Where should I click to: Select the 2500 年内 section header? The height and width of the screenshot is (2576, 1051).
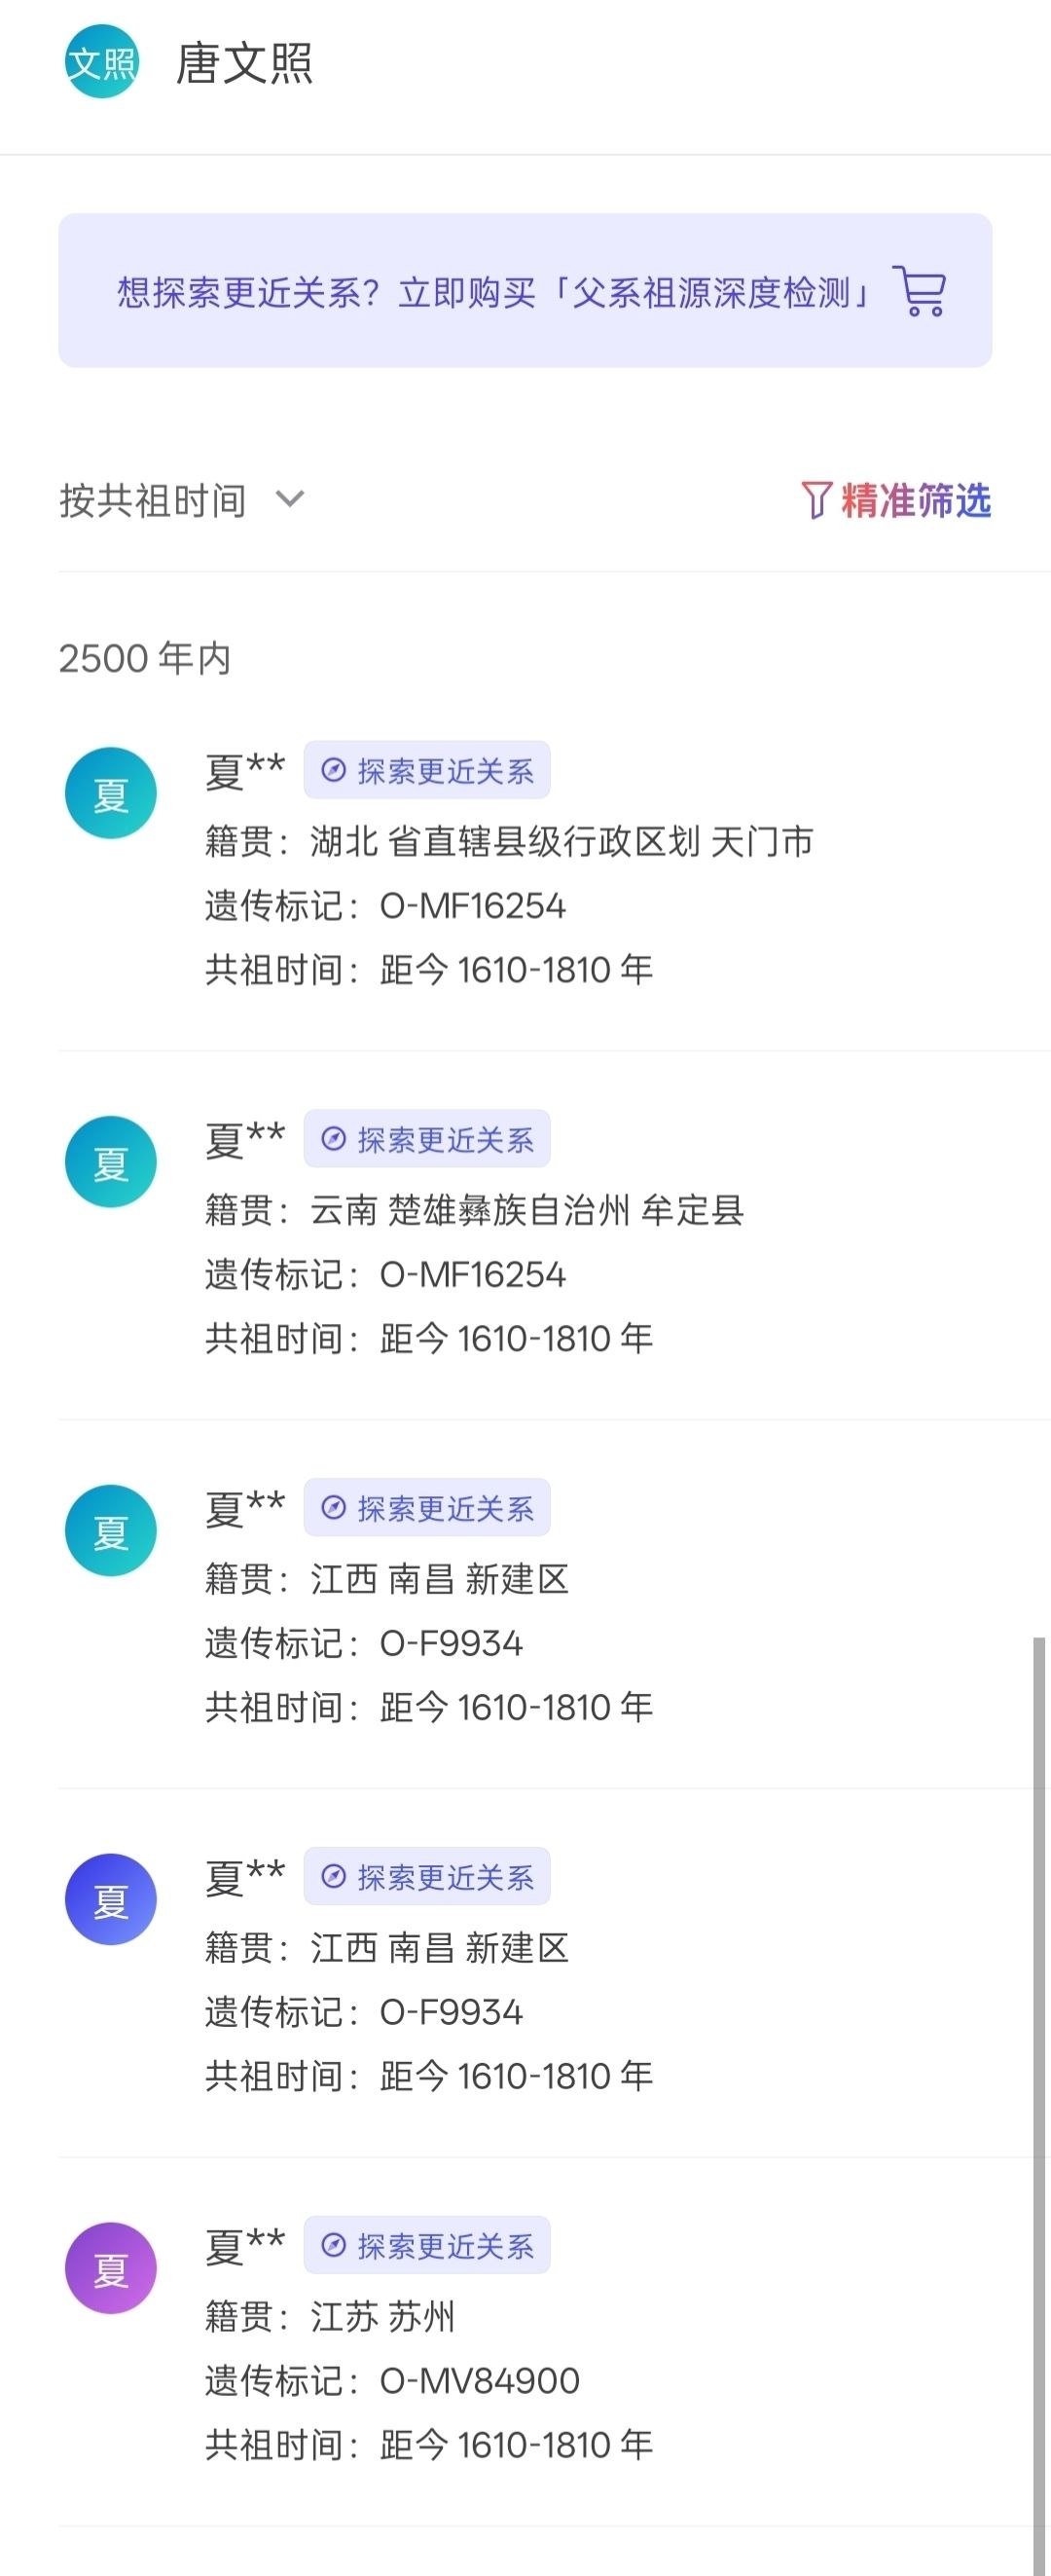[x=145, y=658]
